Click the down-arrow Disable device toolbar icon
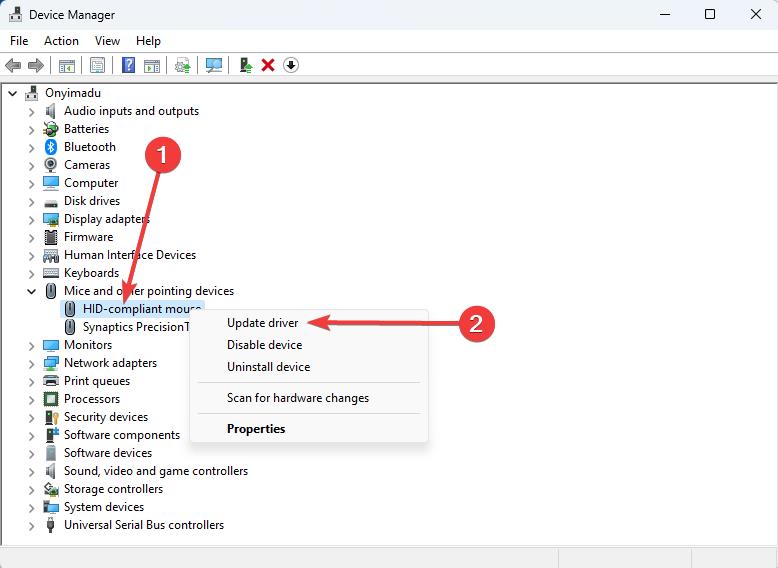The image size is (778, 568). pos(291,65)
